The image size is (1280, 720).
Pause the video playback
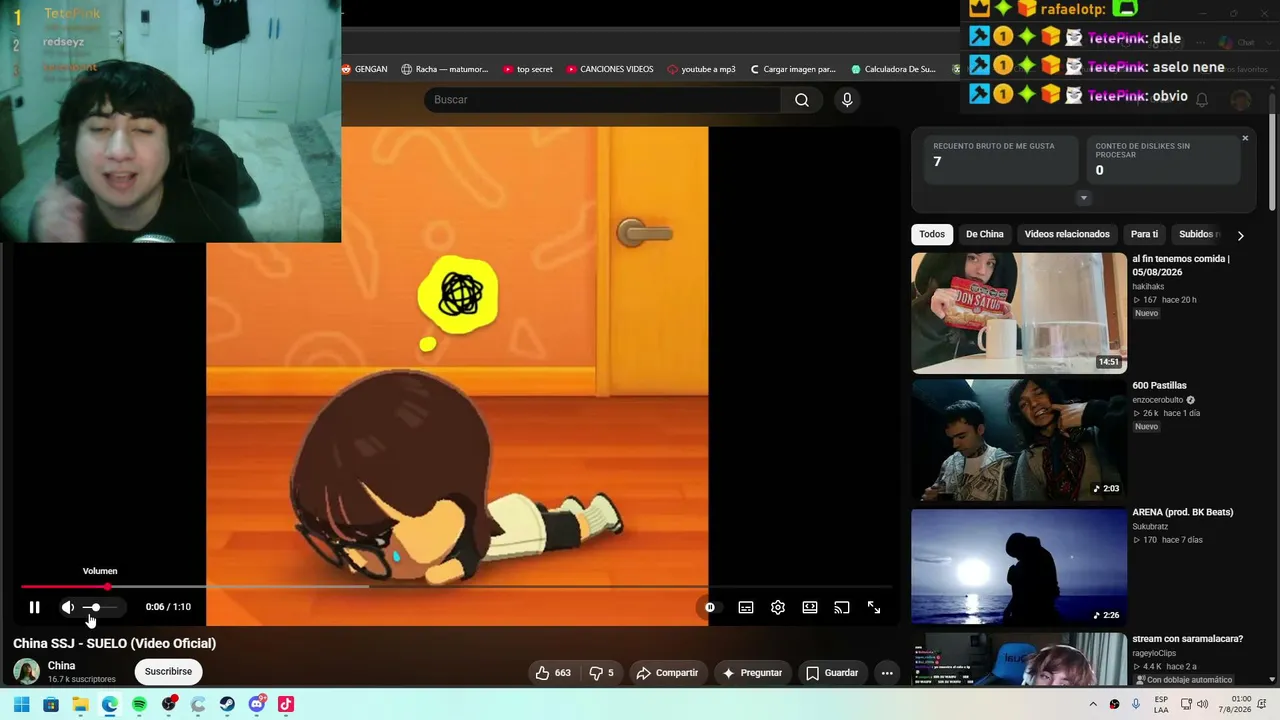coord(34,607)
